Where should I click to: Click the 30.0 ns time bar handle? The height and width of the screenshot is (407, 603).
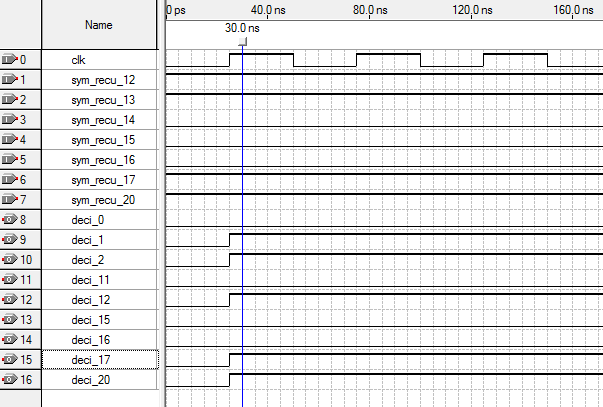click(243, 41)
